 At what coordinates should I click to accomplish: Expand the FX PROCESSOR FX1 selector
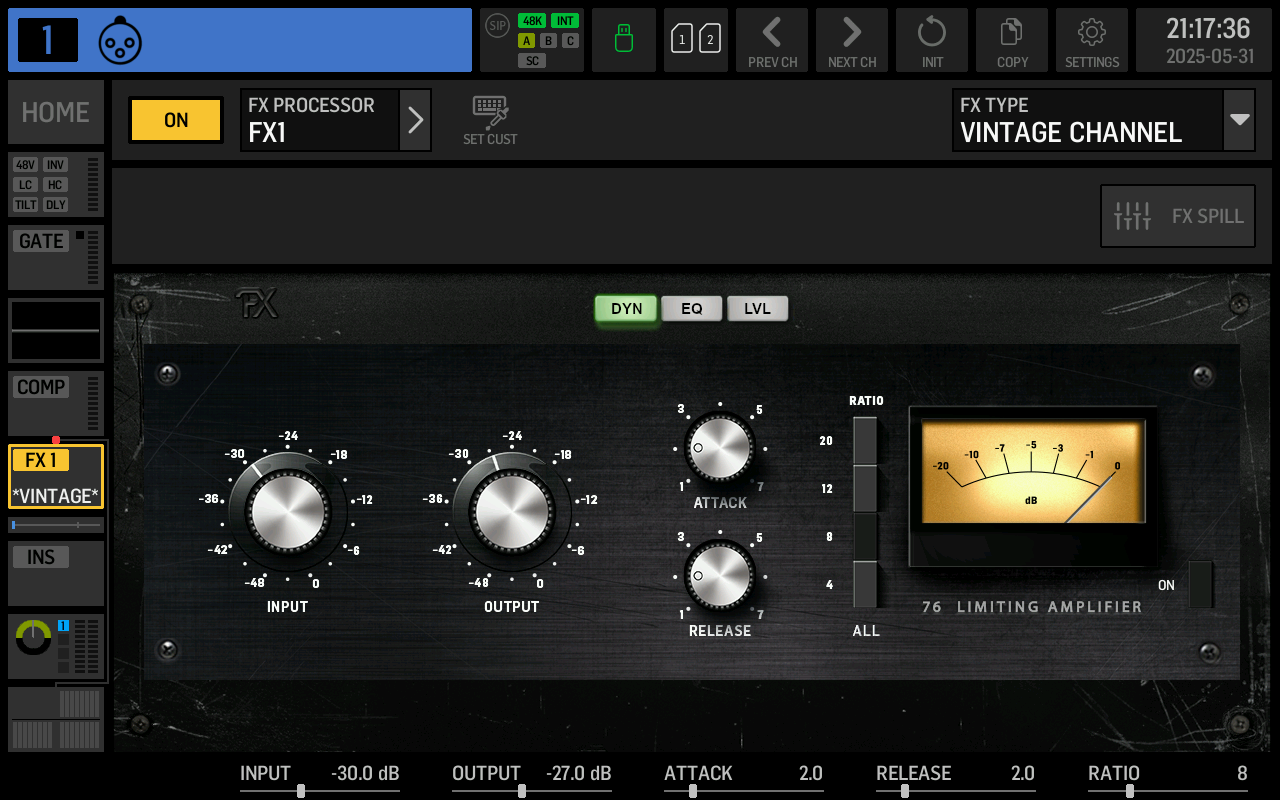click(415, 120)
